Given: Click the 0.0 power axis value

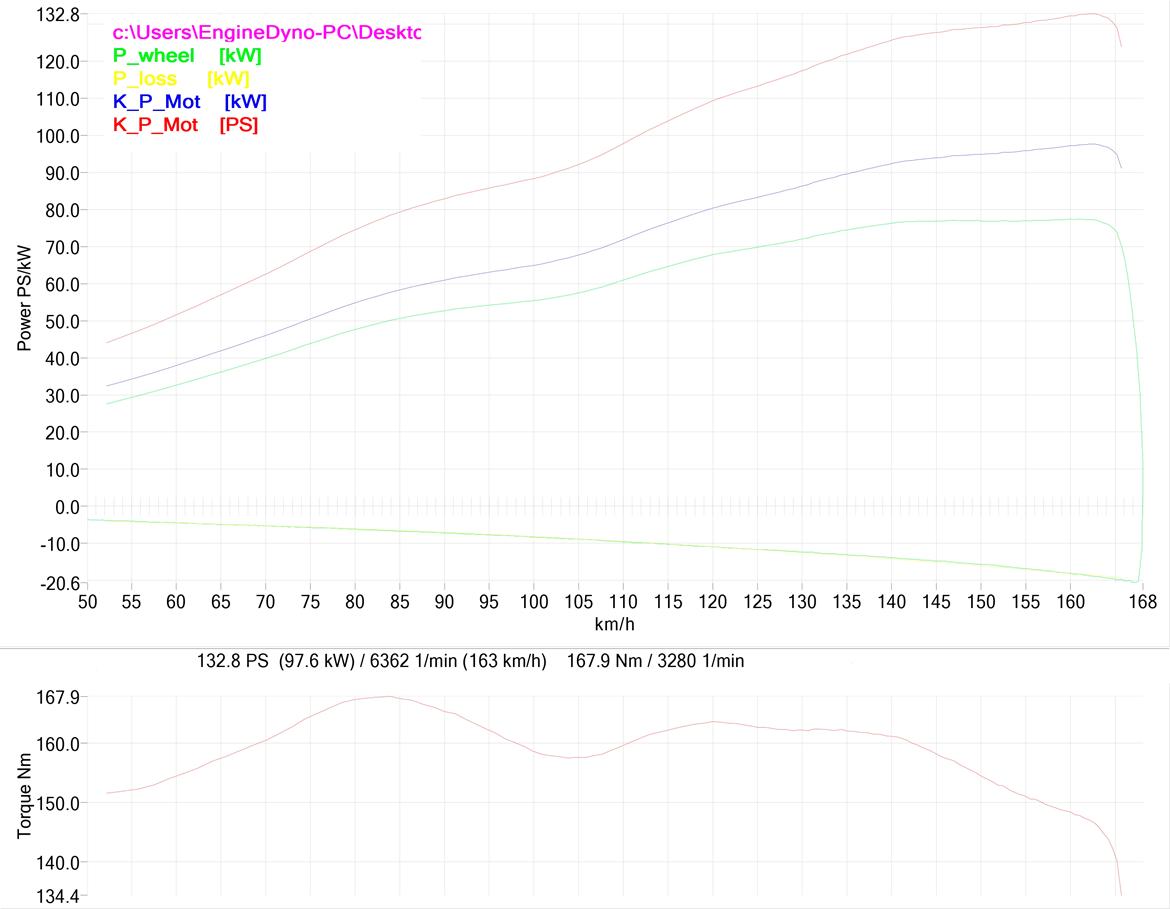Looking at the screenshot, I should point(66,507).
